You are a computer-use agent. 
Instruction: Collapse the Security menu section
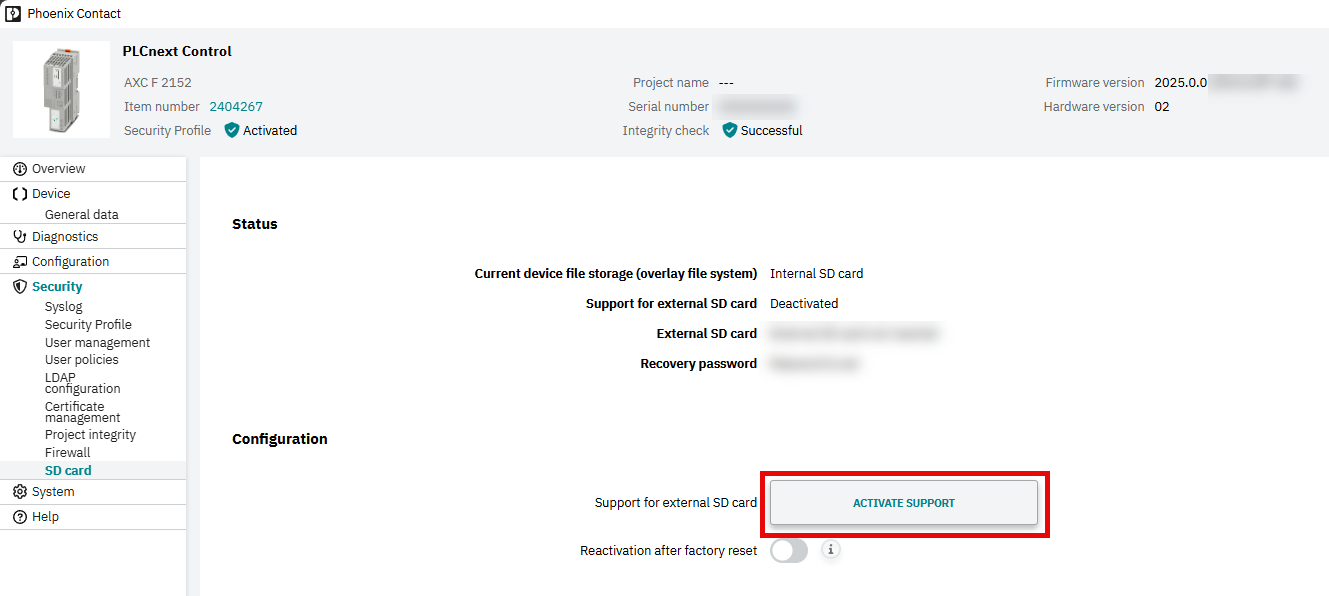point(57,287)
